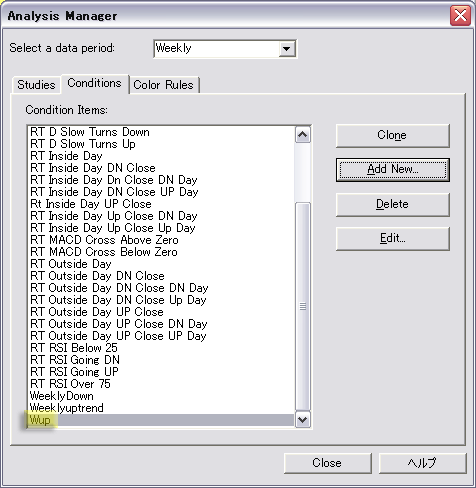Open Edit... for the selected condition

click(x=392, y=238)
